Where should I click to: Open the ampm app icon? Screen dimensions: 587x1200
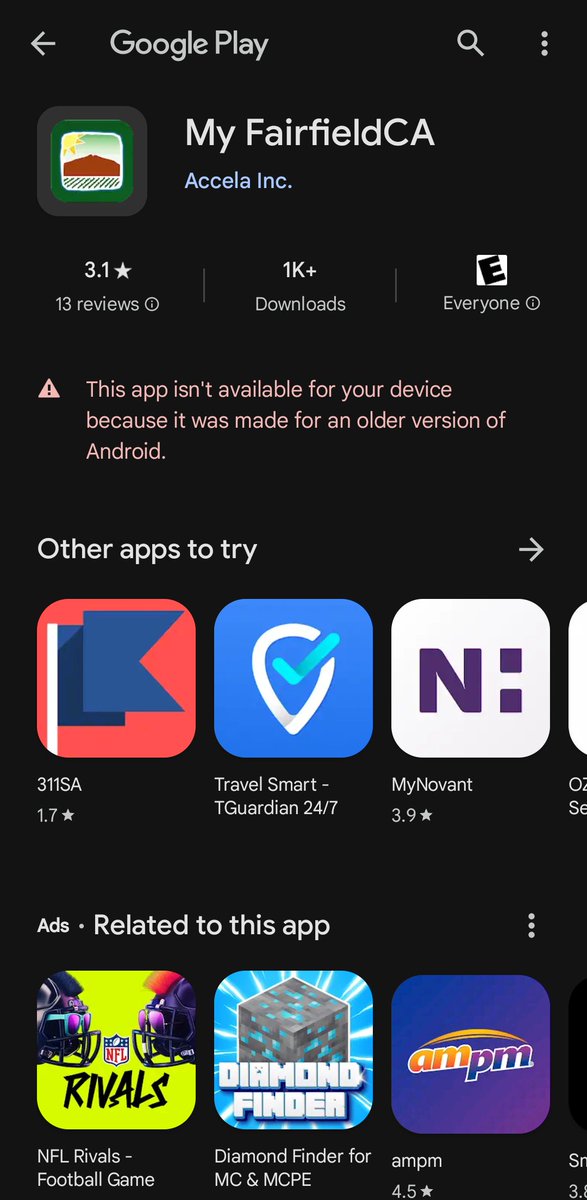click(x=470, y=1050)
